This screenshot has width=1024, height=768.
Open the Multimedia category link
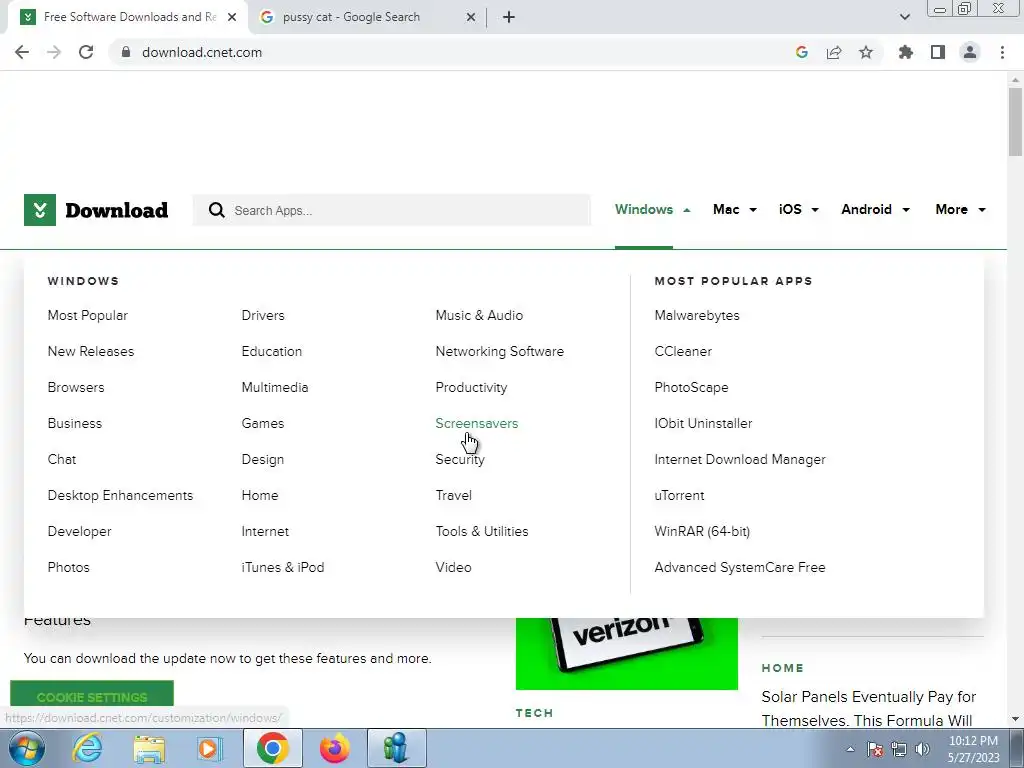point(275,387)
